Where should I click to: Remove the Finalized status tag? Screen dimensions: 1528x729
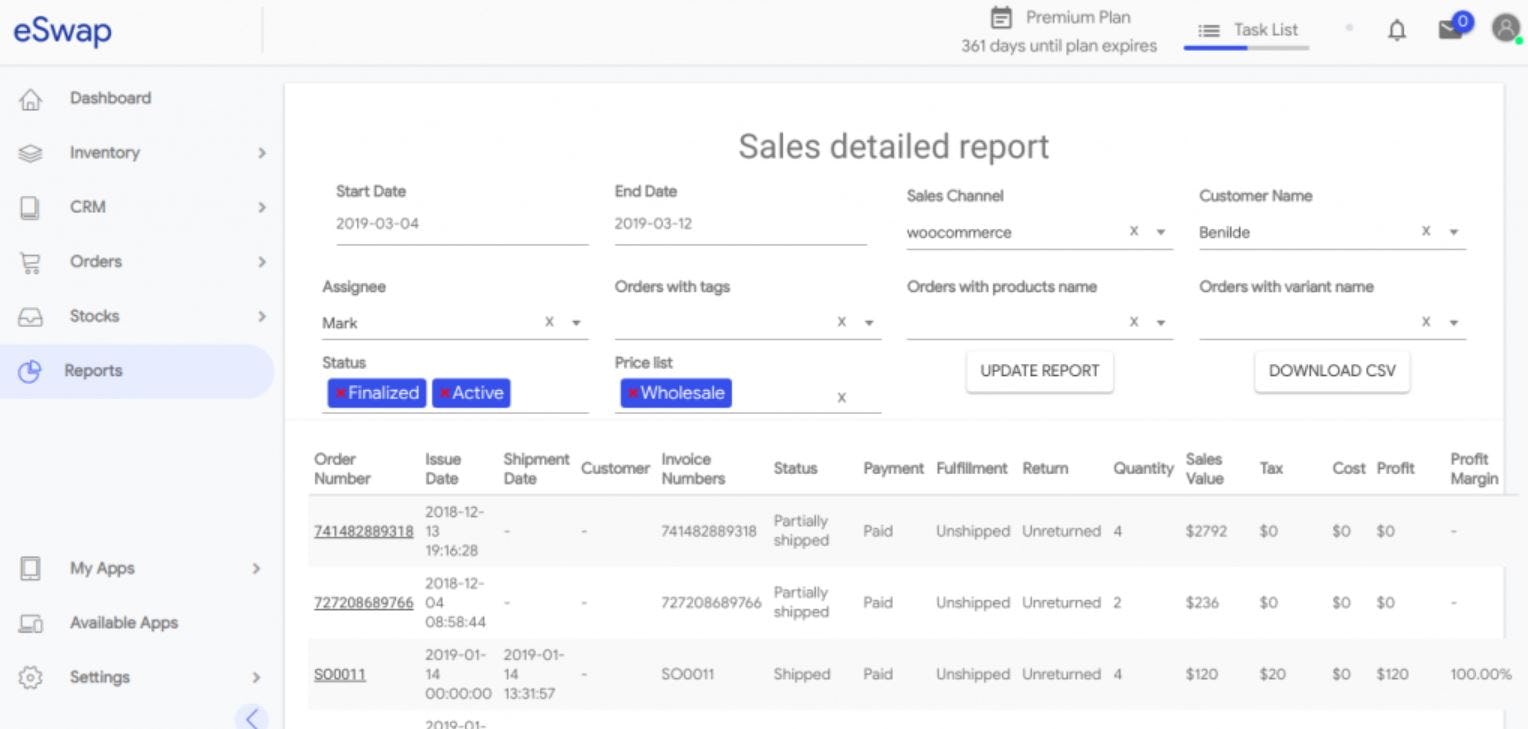[x=340, y=394]
